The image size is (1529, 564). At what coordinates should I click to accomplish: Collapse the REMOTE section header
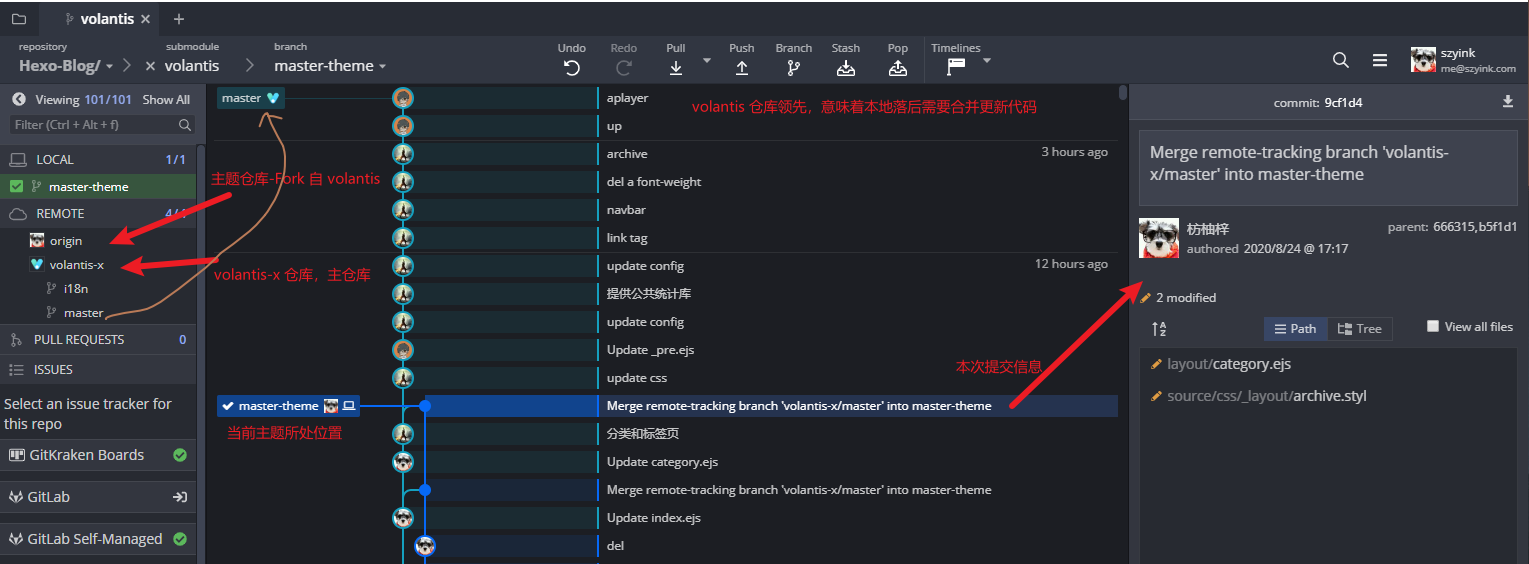tap(100, 213)
